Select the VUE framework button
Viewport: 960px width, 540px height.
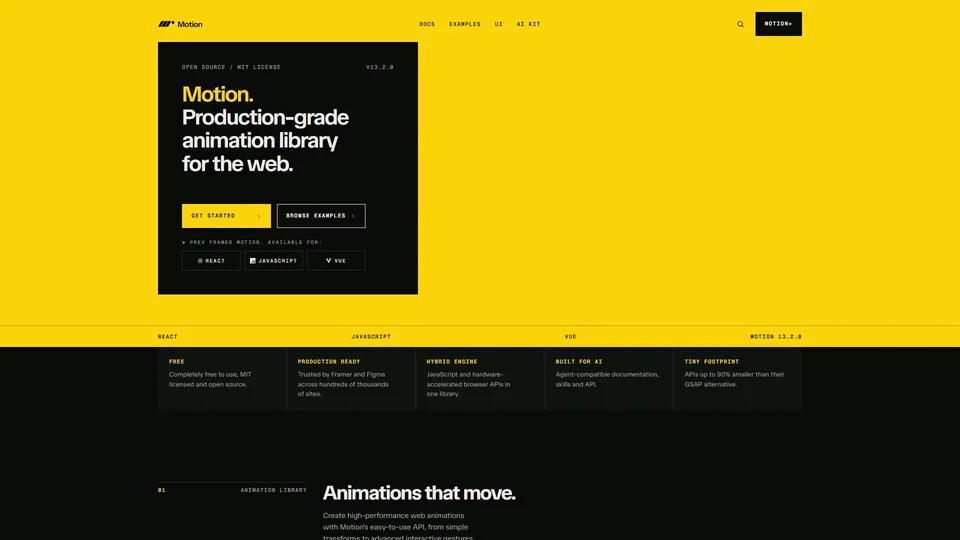(x=336, y=261)
